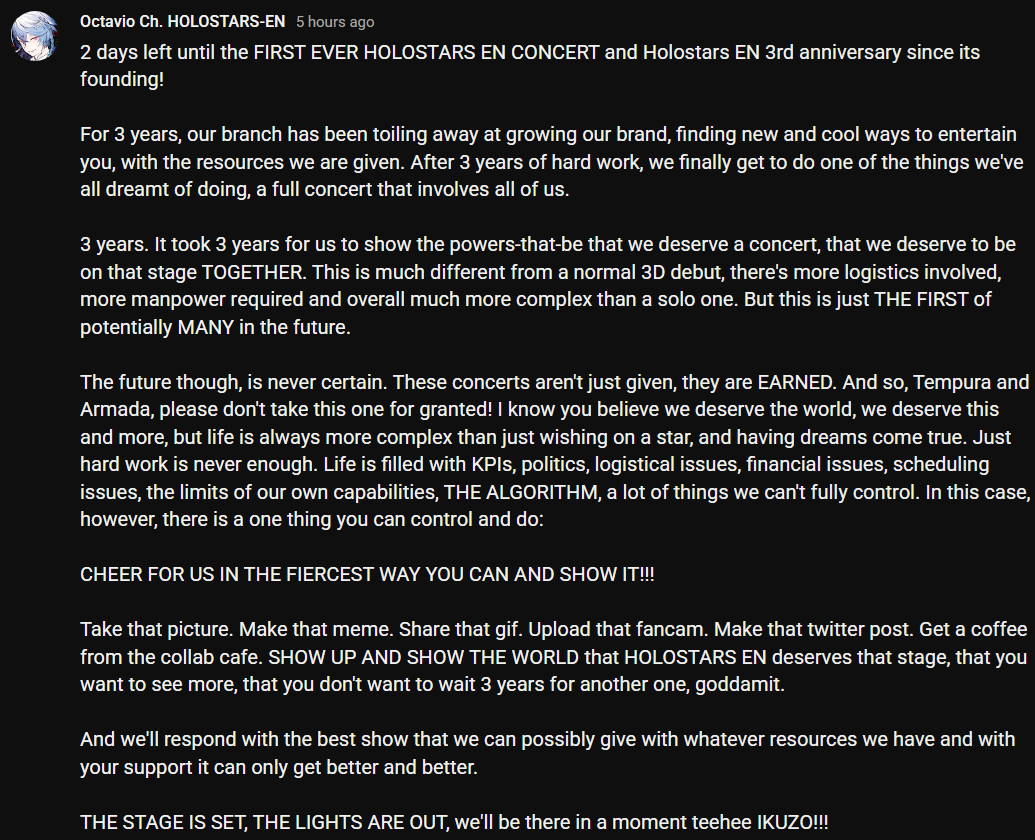Click the word 'EARNED' in the post

pyautogui.click(x=795, y=382)
